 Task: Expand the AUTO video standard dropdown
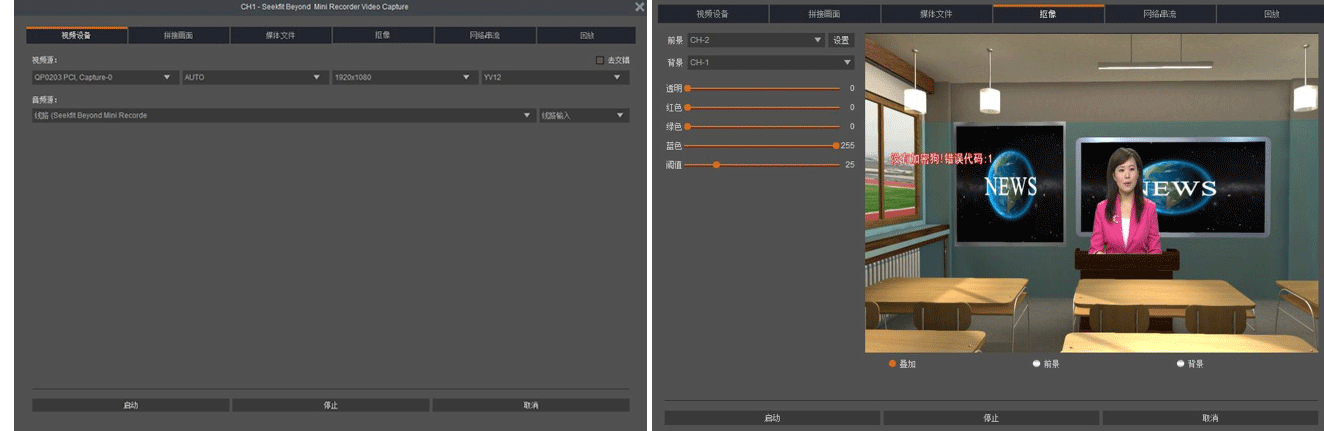[x=255, y=77]
